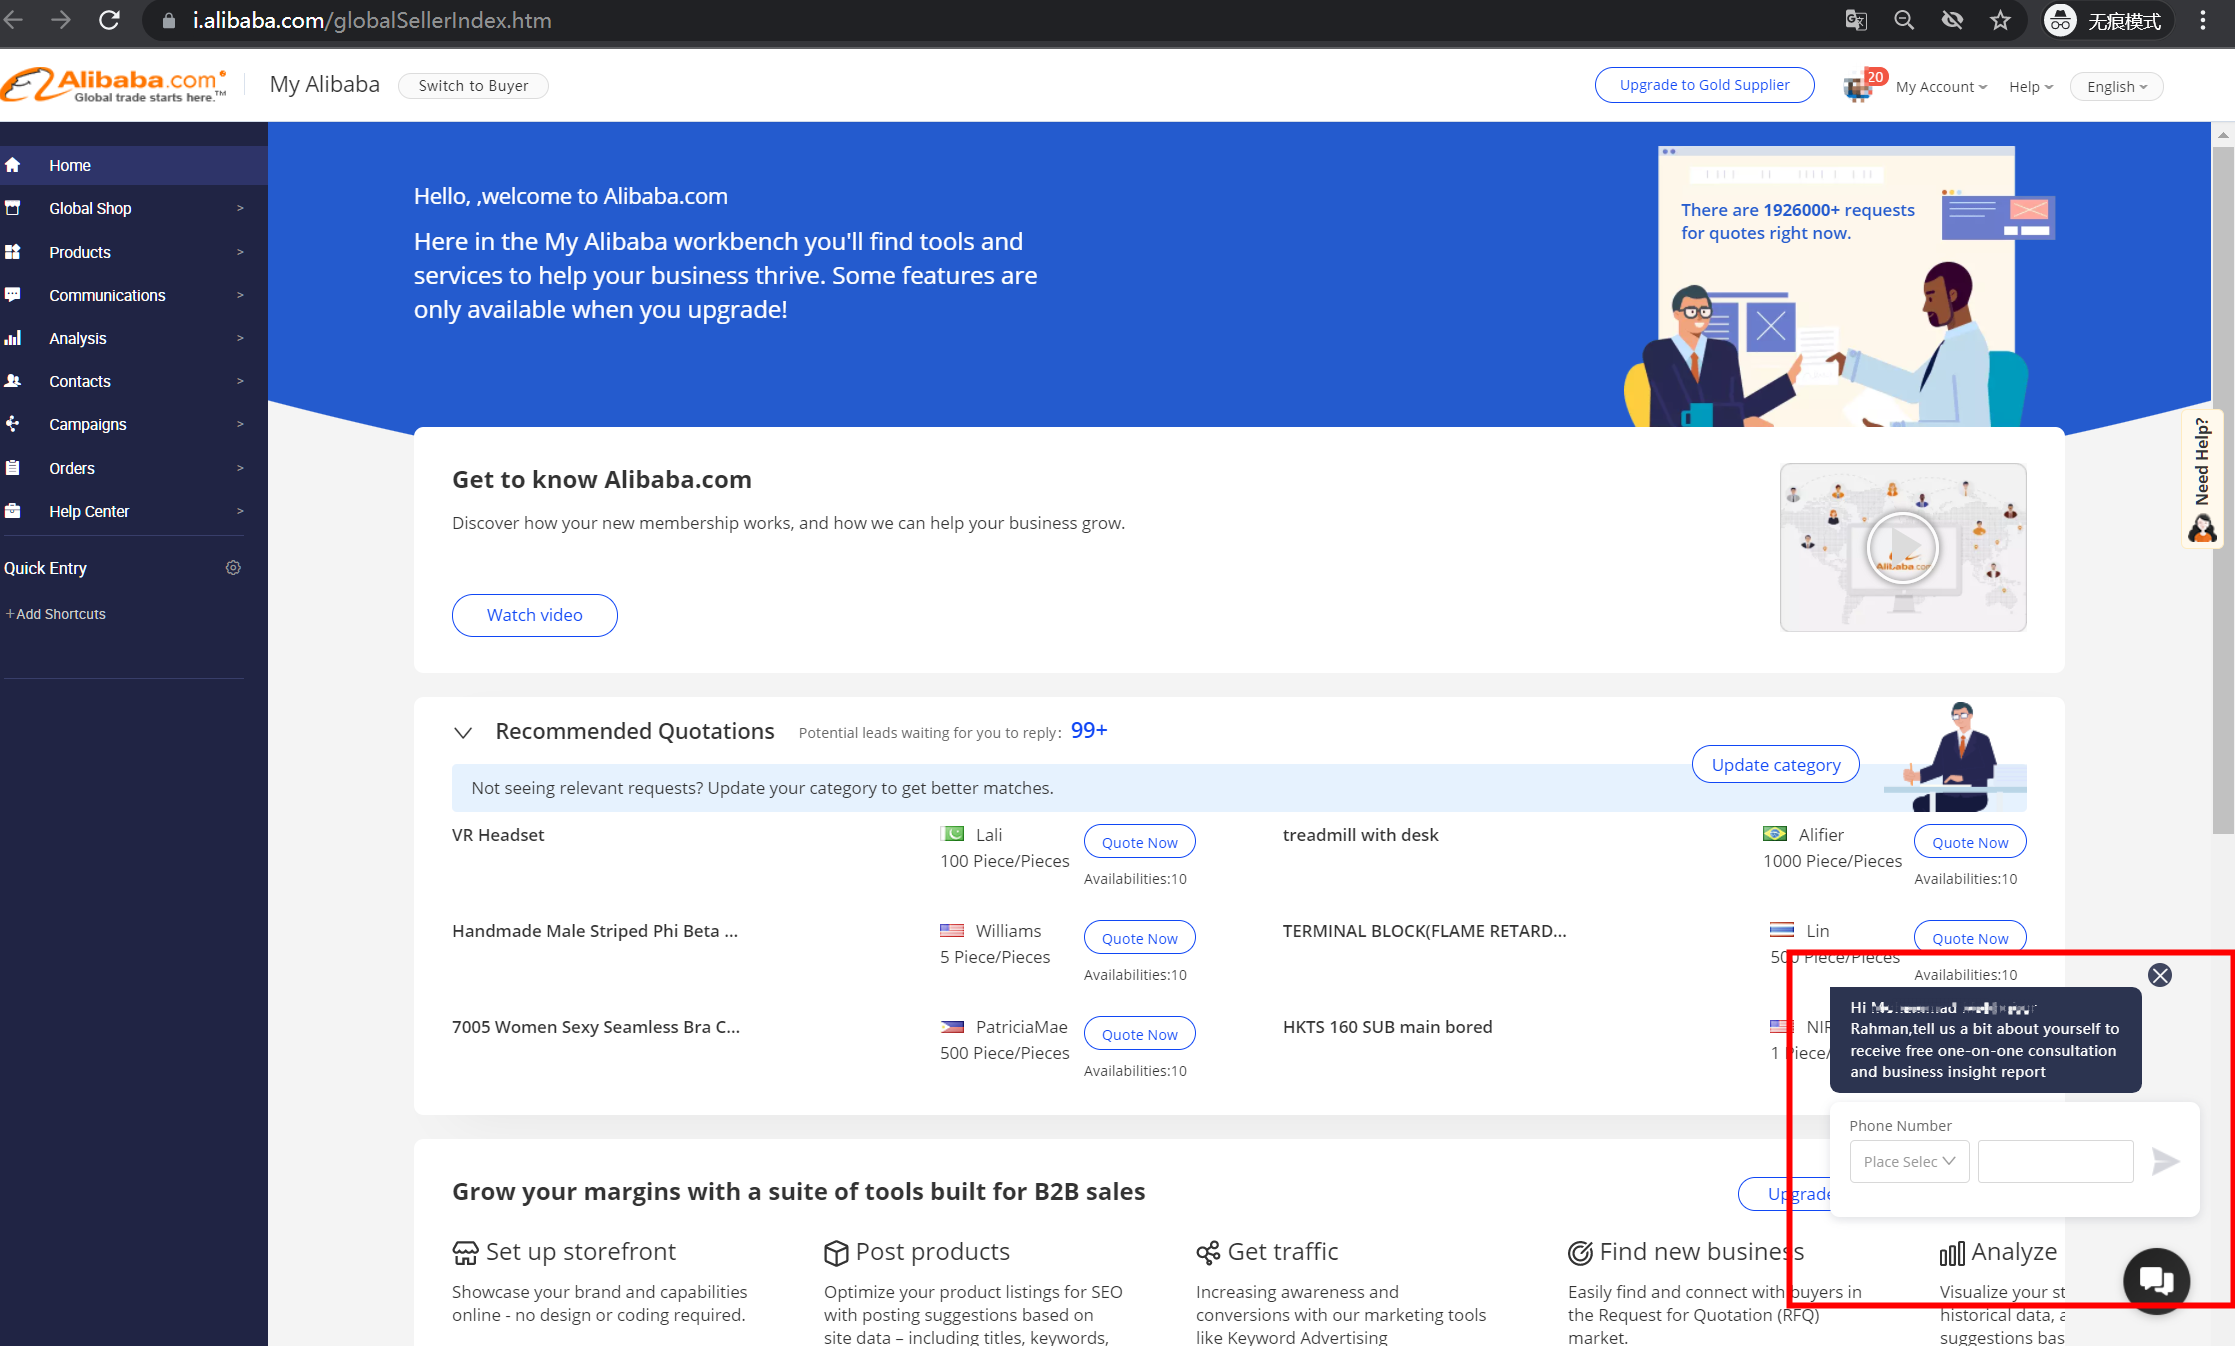Viewport: 2235px width, 1346px height.
Task: Click the Switch to Buyer toggle button
Action: 473,86
